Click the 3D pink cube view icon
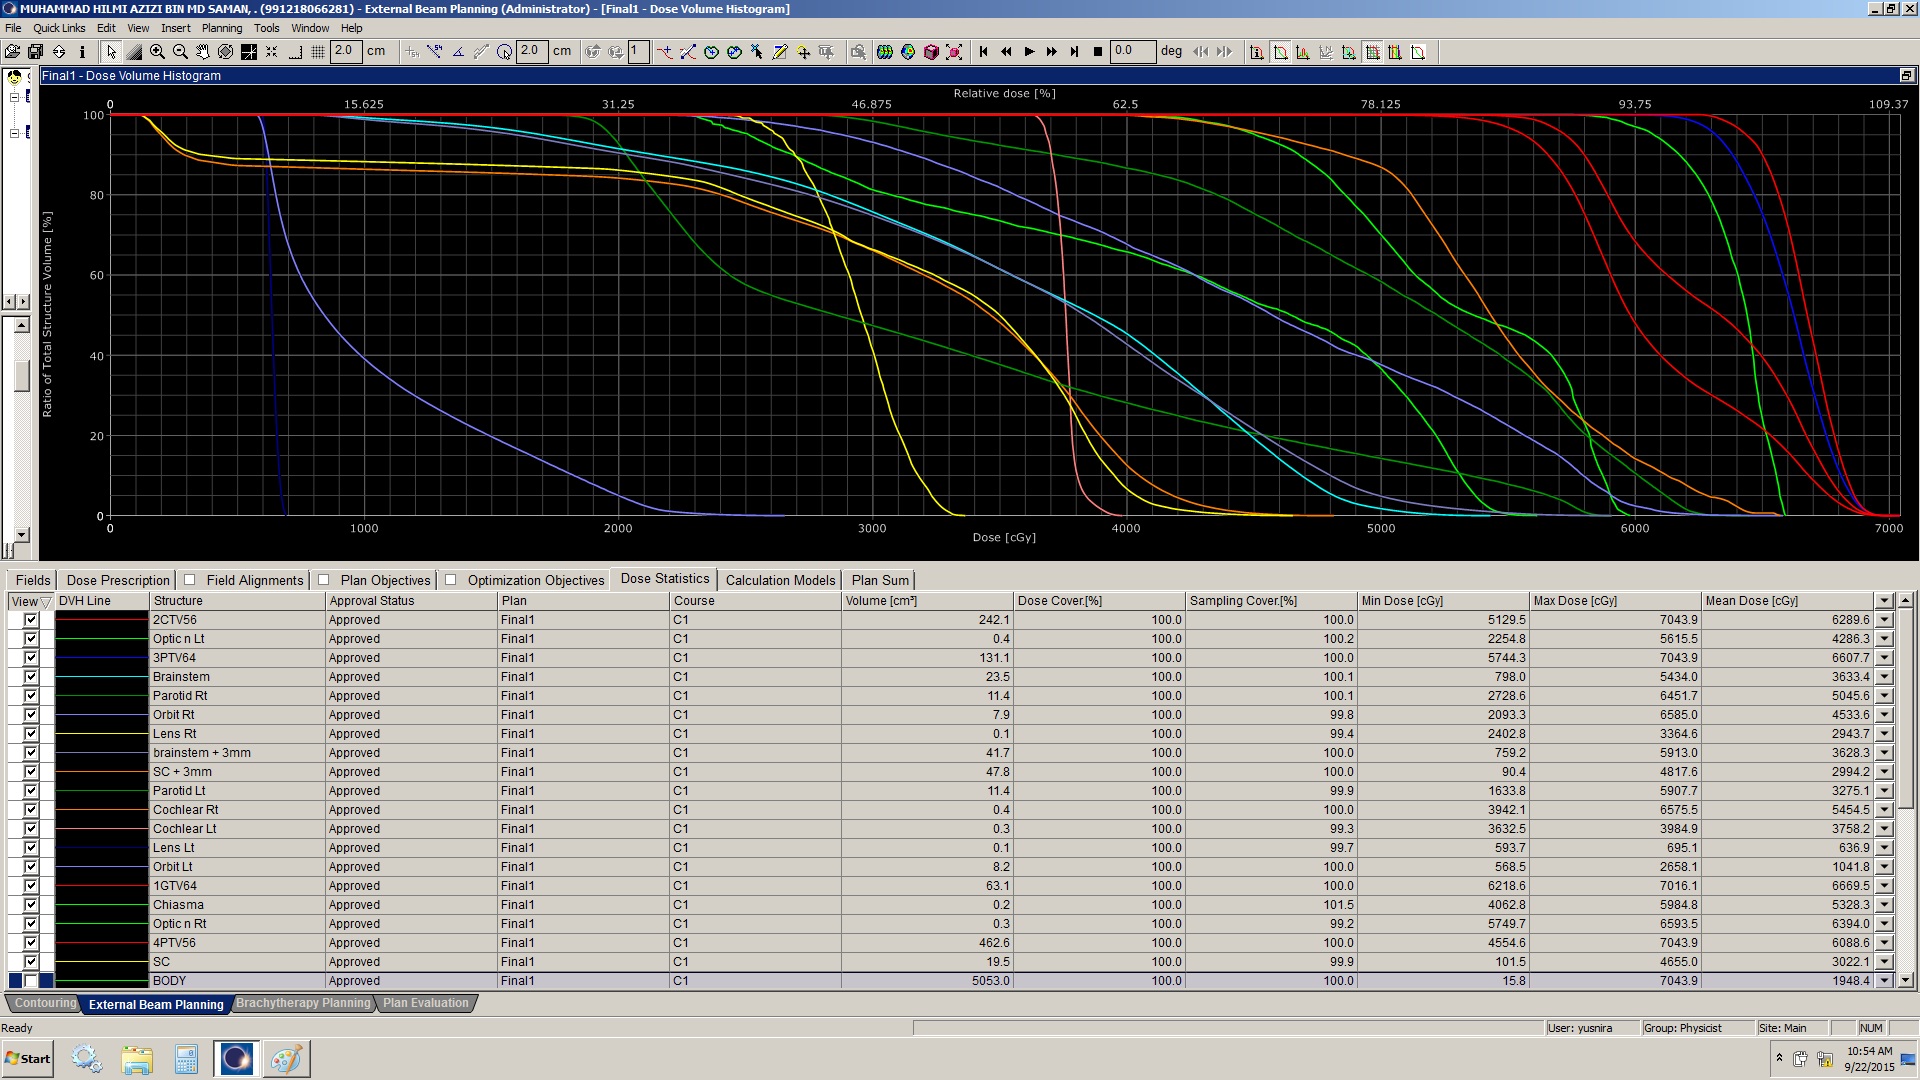The image size is (1920, 1080). coord(931,52)
